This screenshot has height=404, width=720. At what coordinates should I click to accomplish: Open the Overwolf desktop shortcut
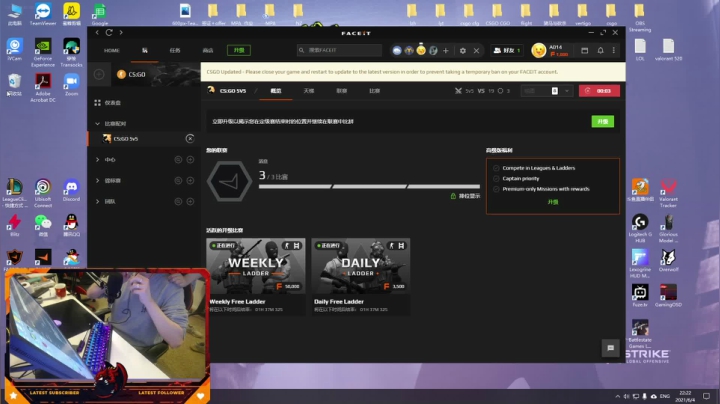tap(669, 260)
